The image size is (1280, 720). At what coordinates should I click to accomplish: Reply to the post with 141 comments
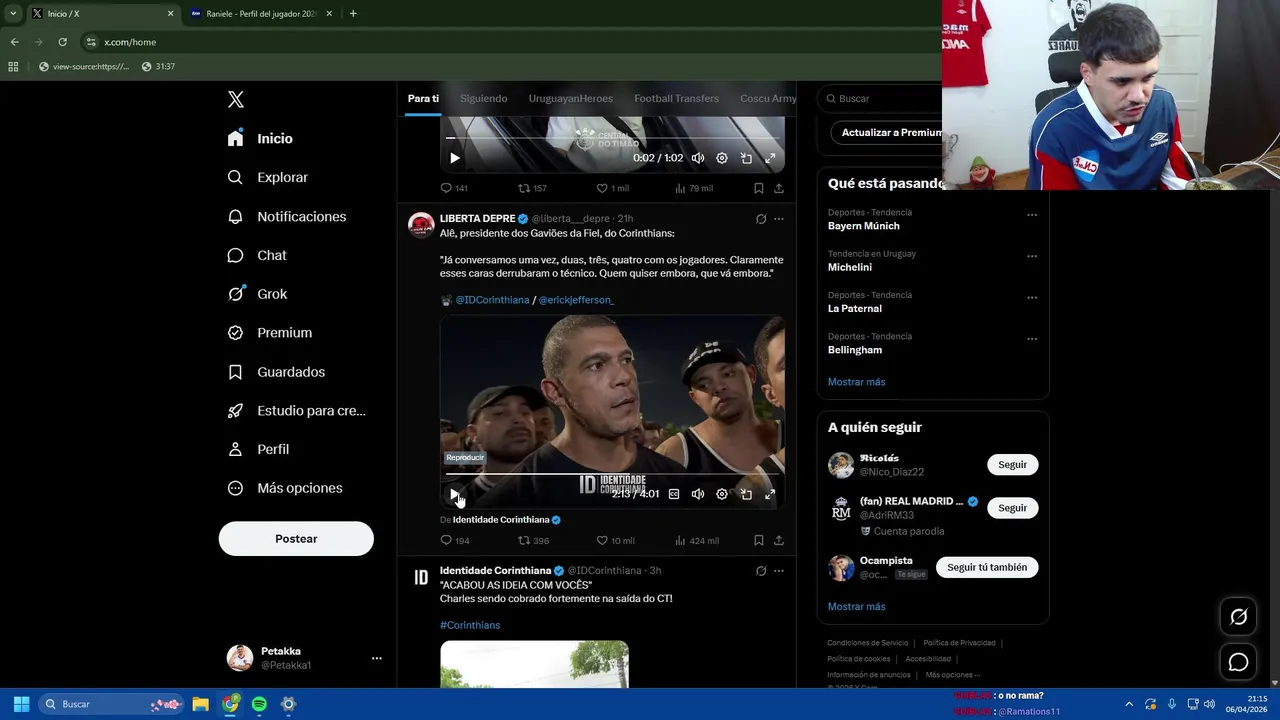tap(454, 188)
